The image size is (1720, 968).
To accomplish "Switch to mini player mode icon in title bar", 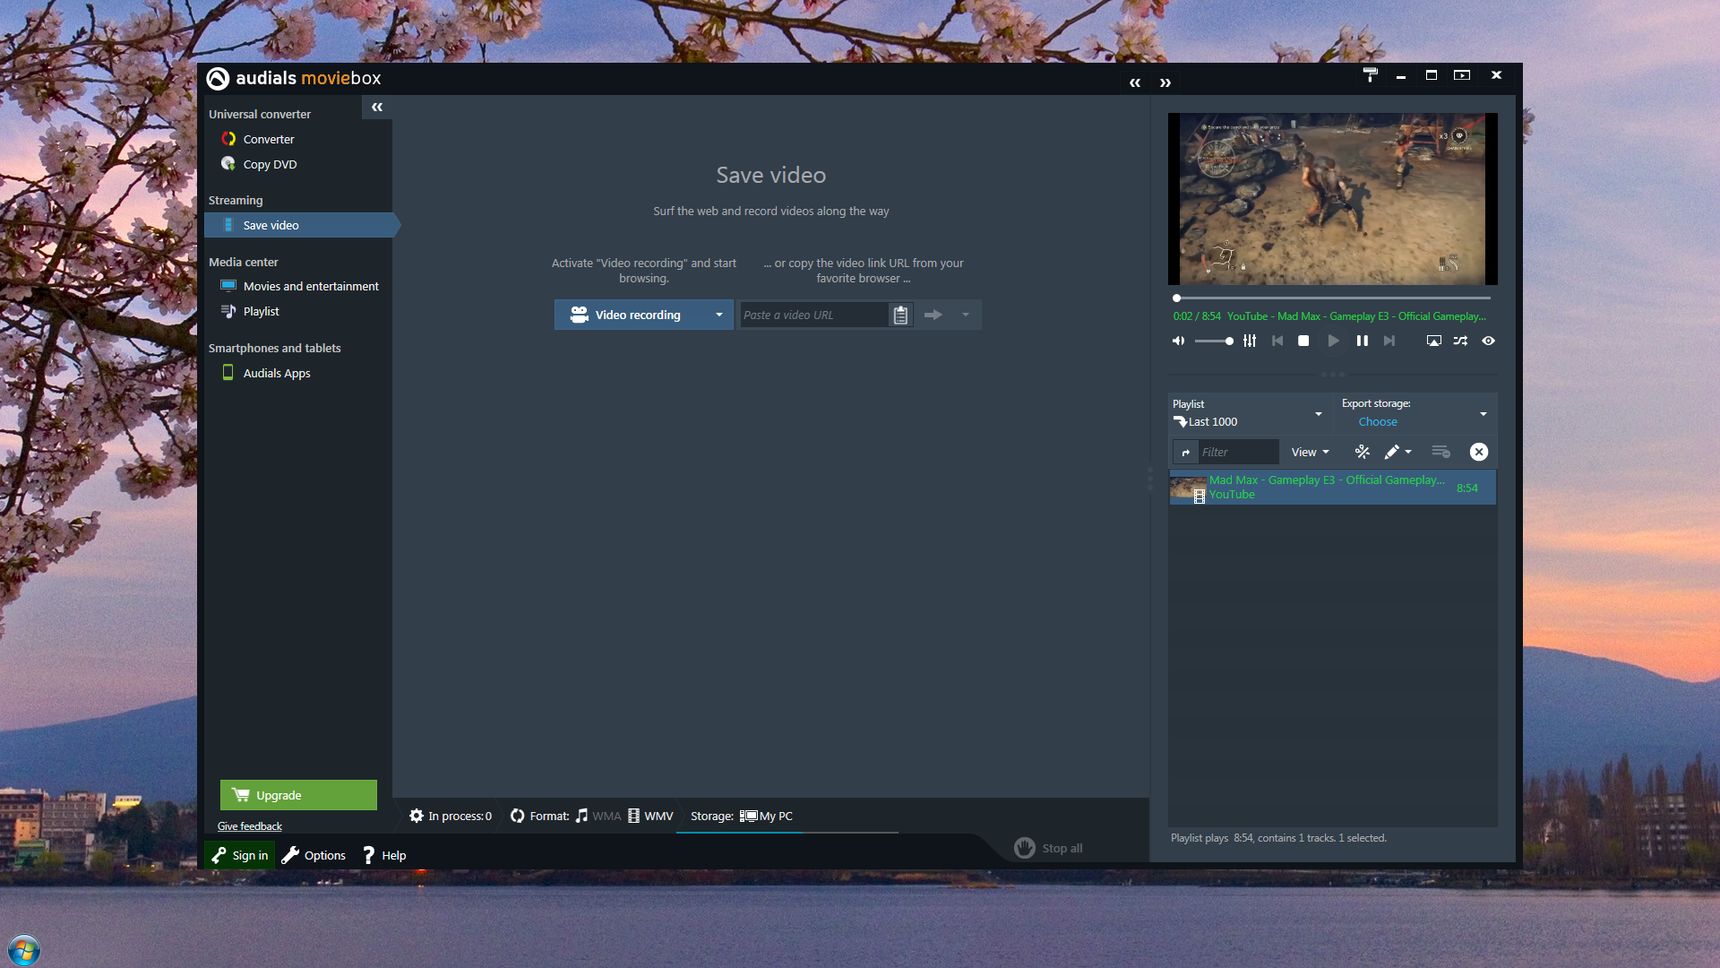I will tap(1461, 75).
